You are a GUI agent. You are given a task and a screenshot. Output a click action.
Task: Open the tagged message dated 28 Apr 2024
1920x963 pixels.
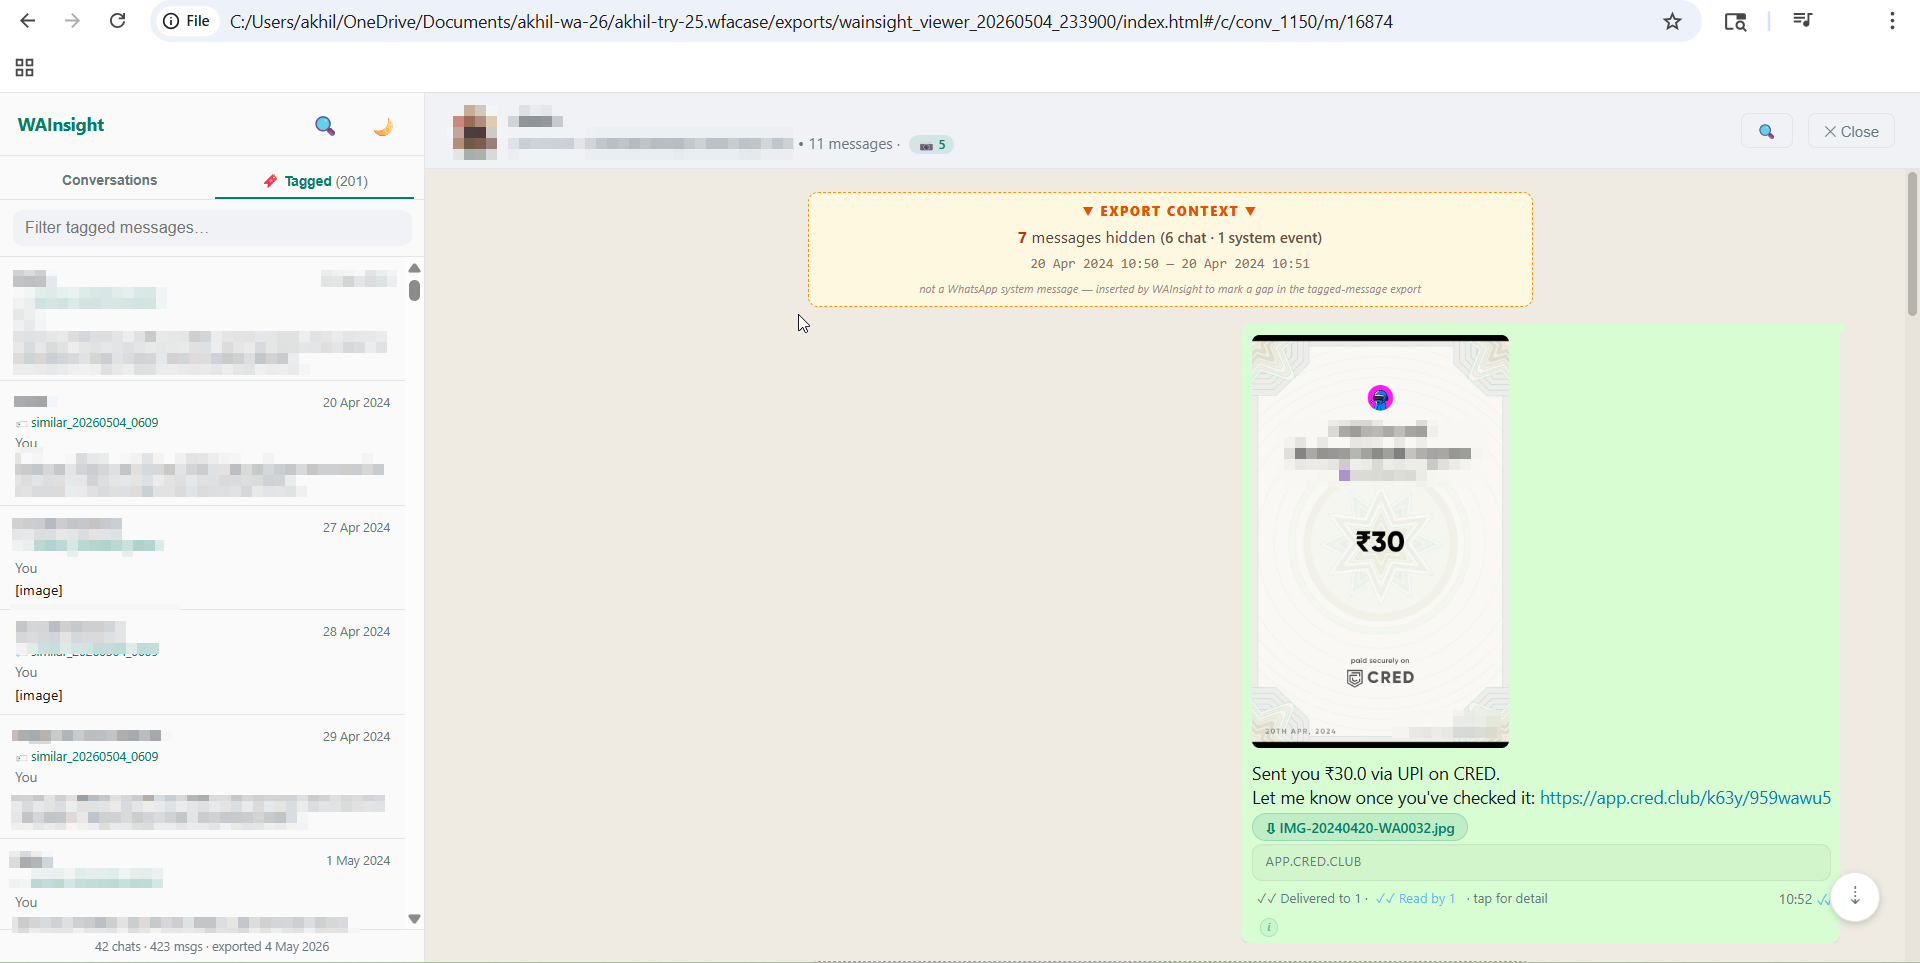coord(203,662)
